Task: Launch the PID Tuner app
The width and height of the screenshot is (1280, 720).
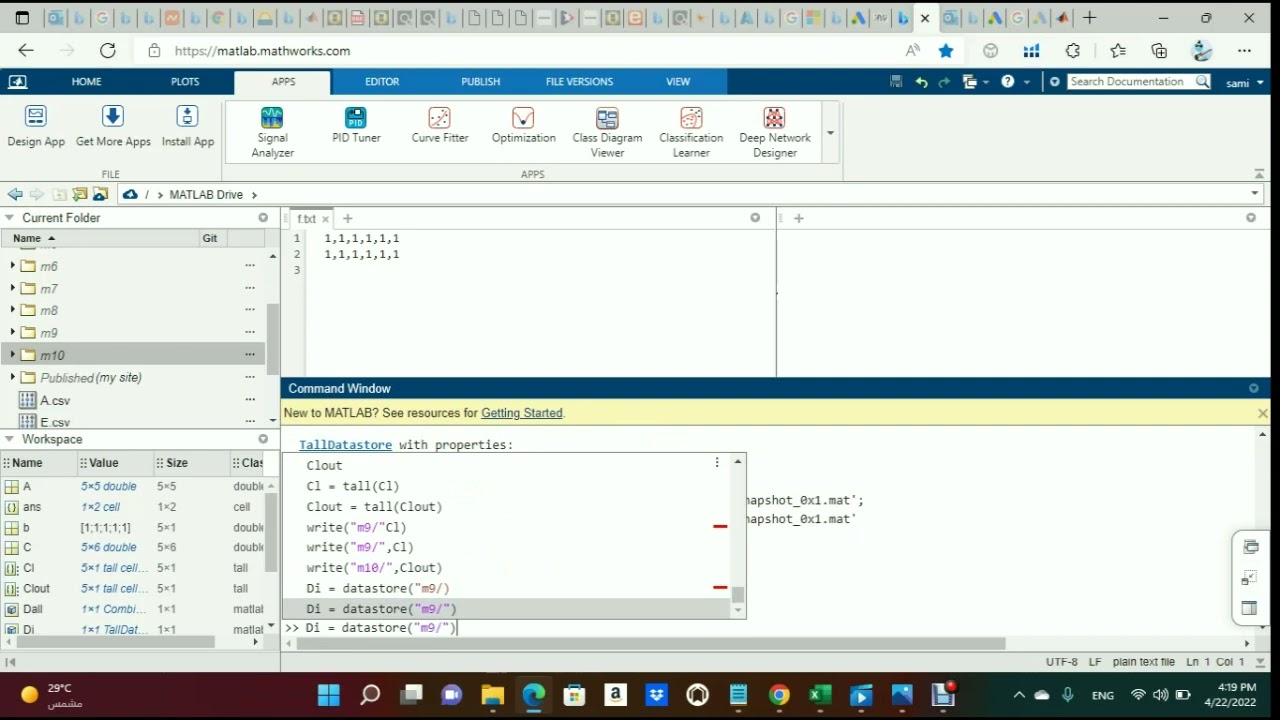Action: point(356,126)
